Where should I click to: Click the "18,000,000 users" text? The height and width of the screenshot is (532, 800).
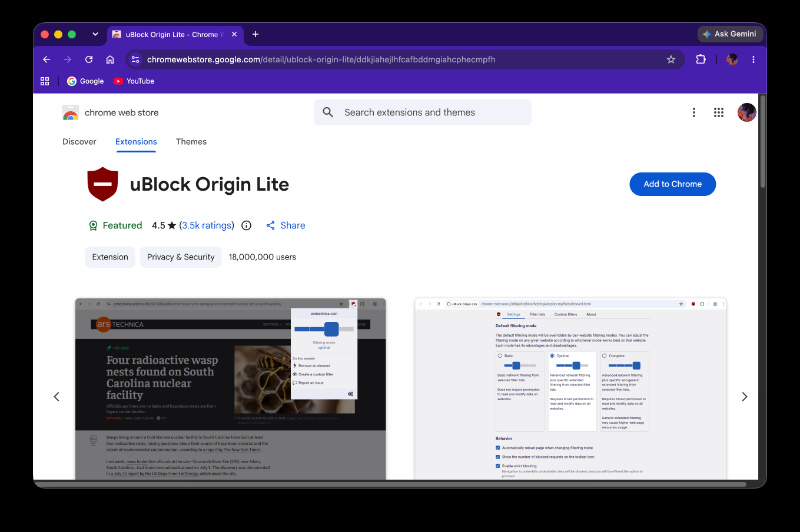(262, 257)
